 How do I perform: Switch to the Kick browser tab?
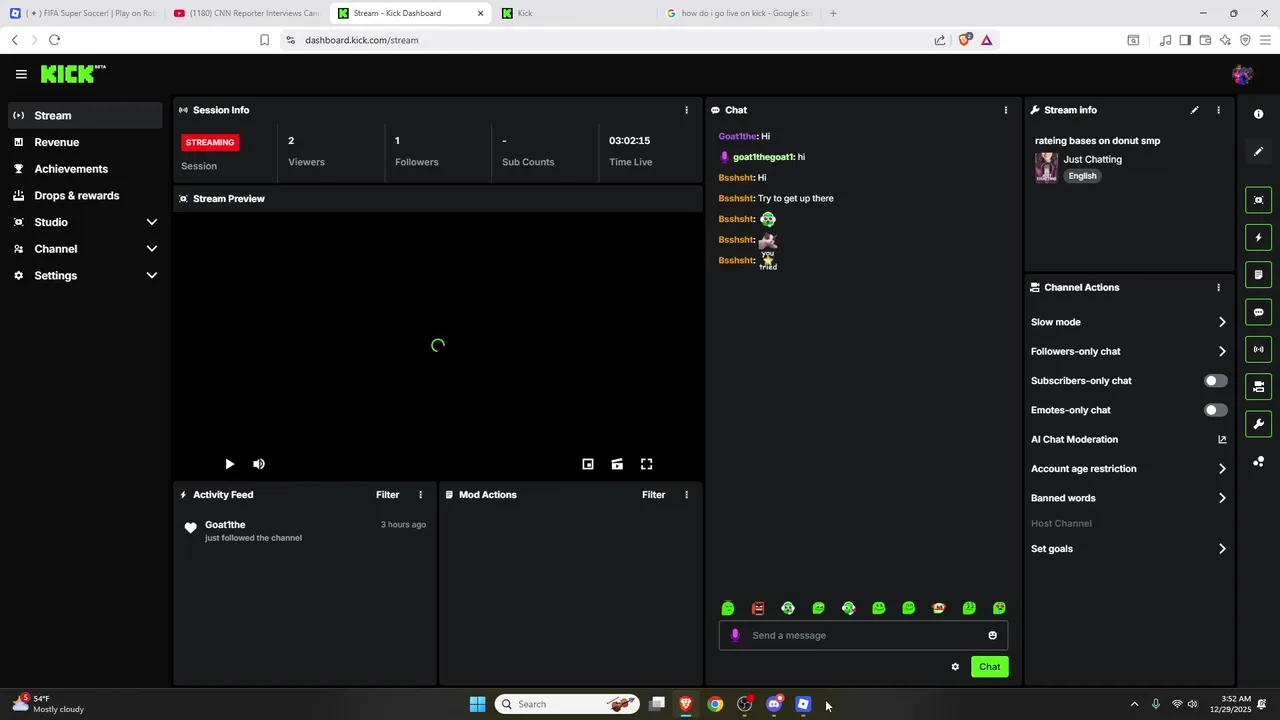pyautogui.click(x=574, y=13)
